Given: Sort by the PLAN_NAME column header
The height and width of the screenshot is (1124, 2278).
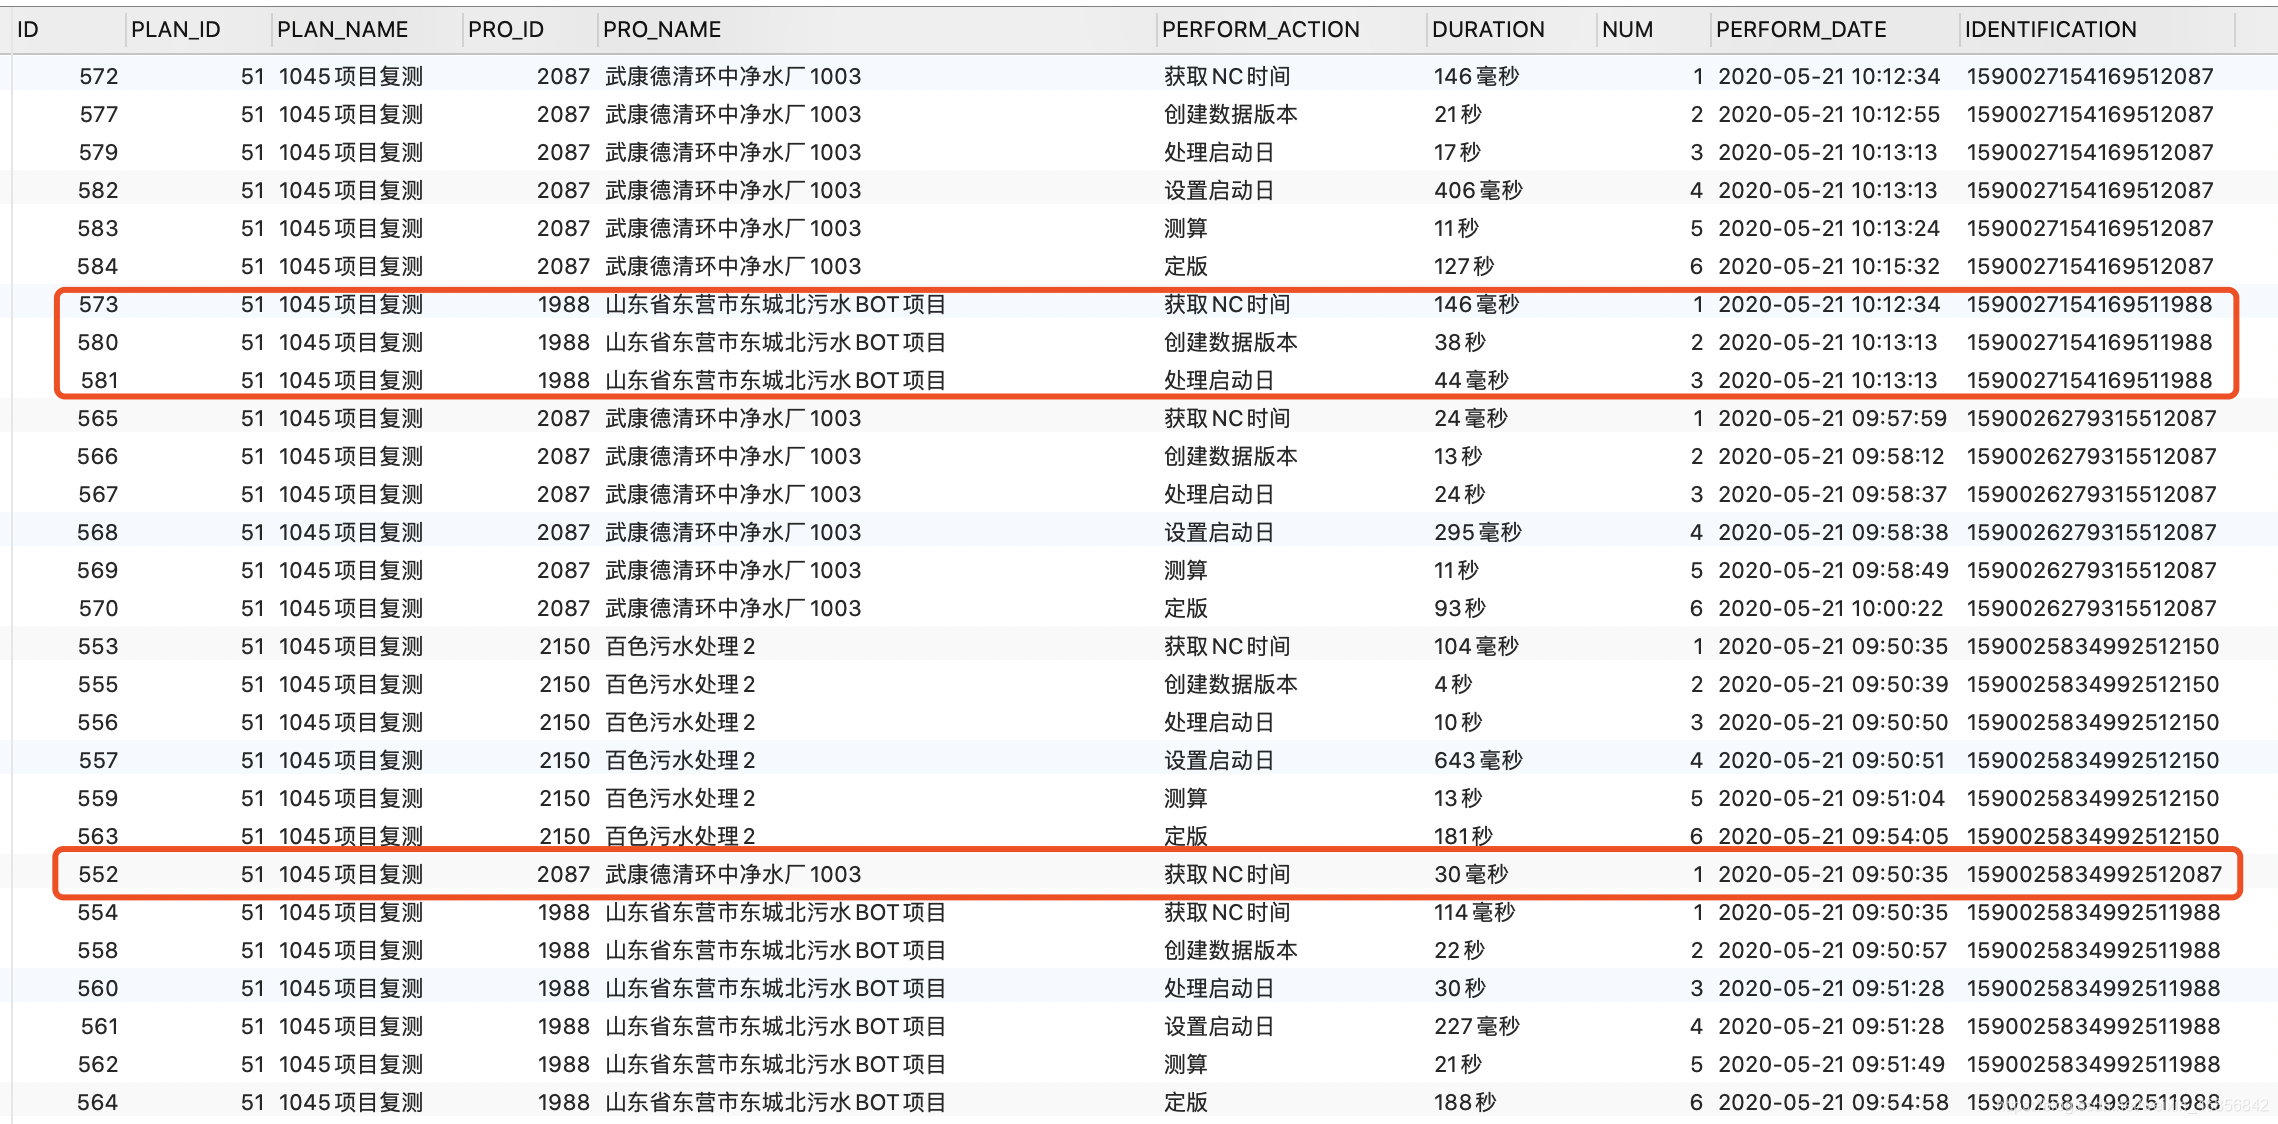Looking at the screenshot, I should (342, 30).
